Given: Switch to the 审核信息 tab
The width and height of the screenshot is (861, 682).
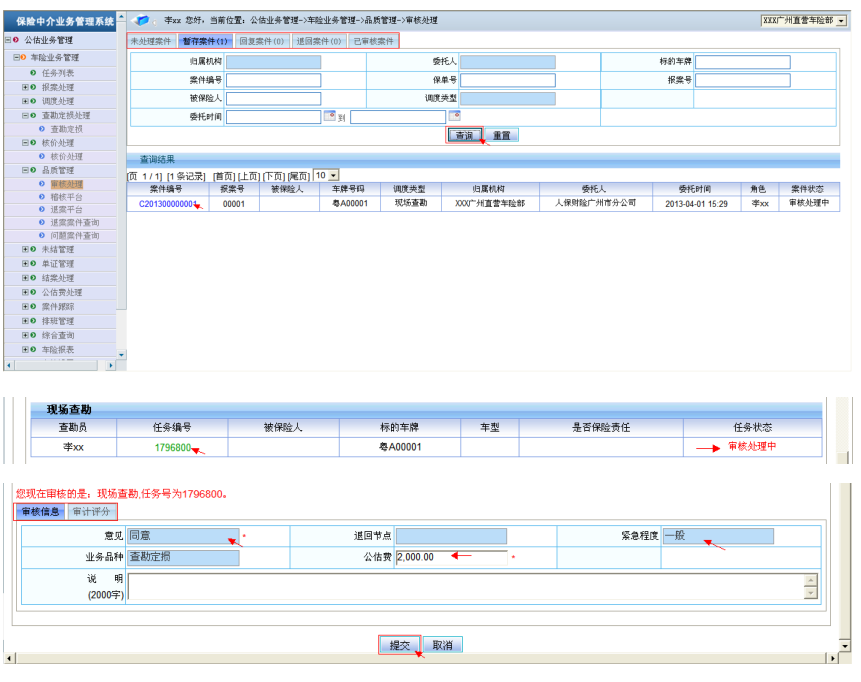Looking at the screenshot, I should pyautogui.click(x=41, y=512).
